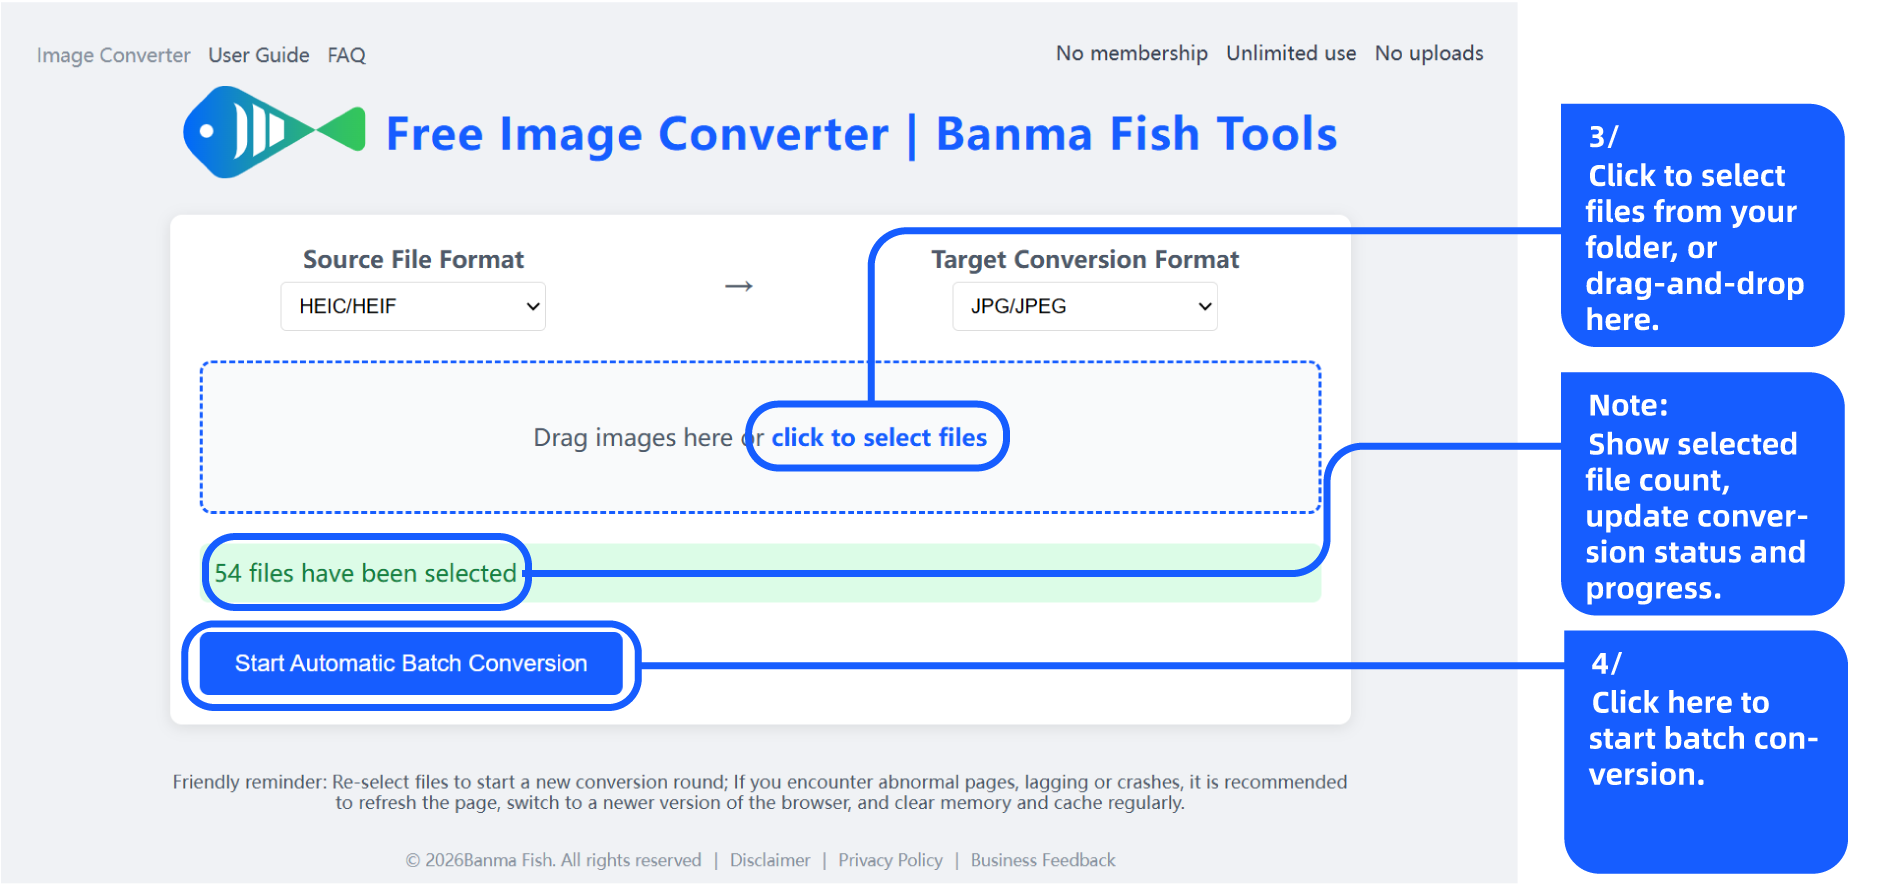The image size is (1881, 885).
Task: Go to the FAQ menu item
Action: pos(347,55)
